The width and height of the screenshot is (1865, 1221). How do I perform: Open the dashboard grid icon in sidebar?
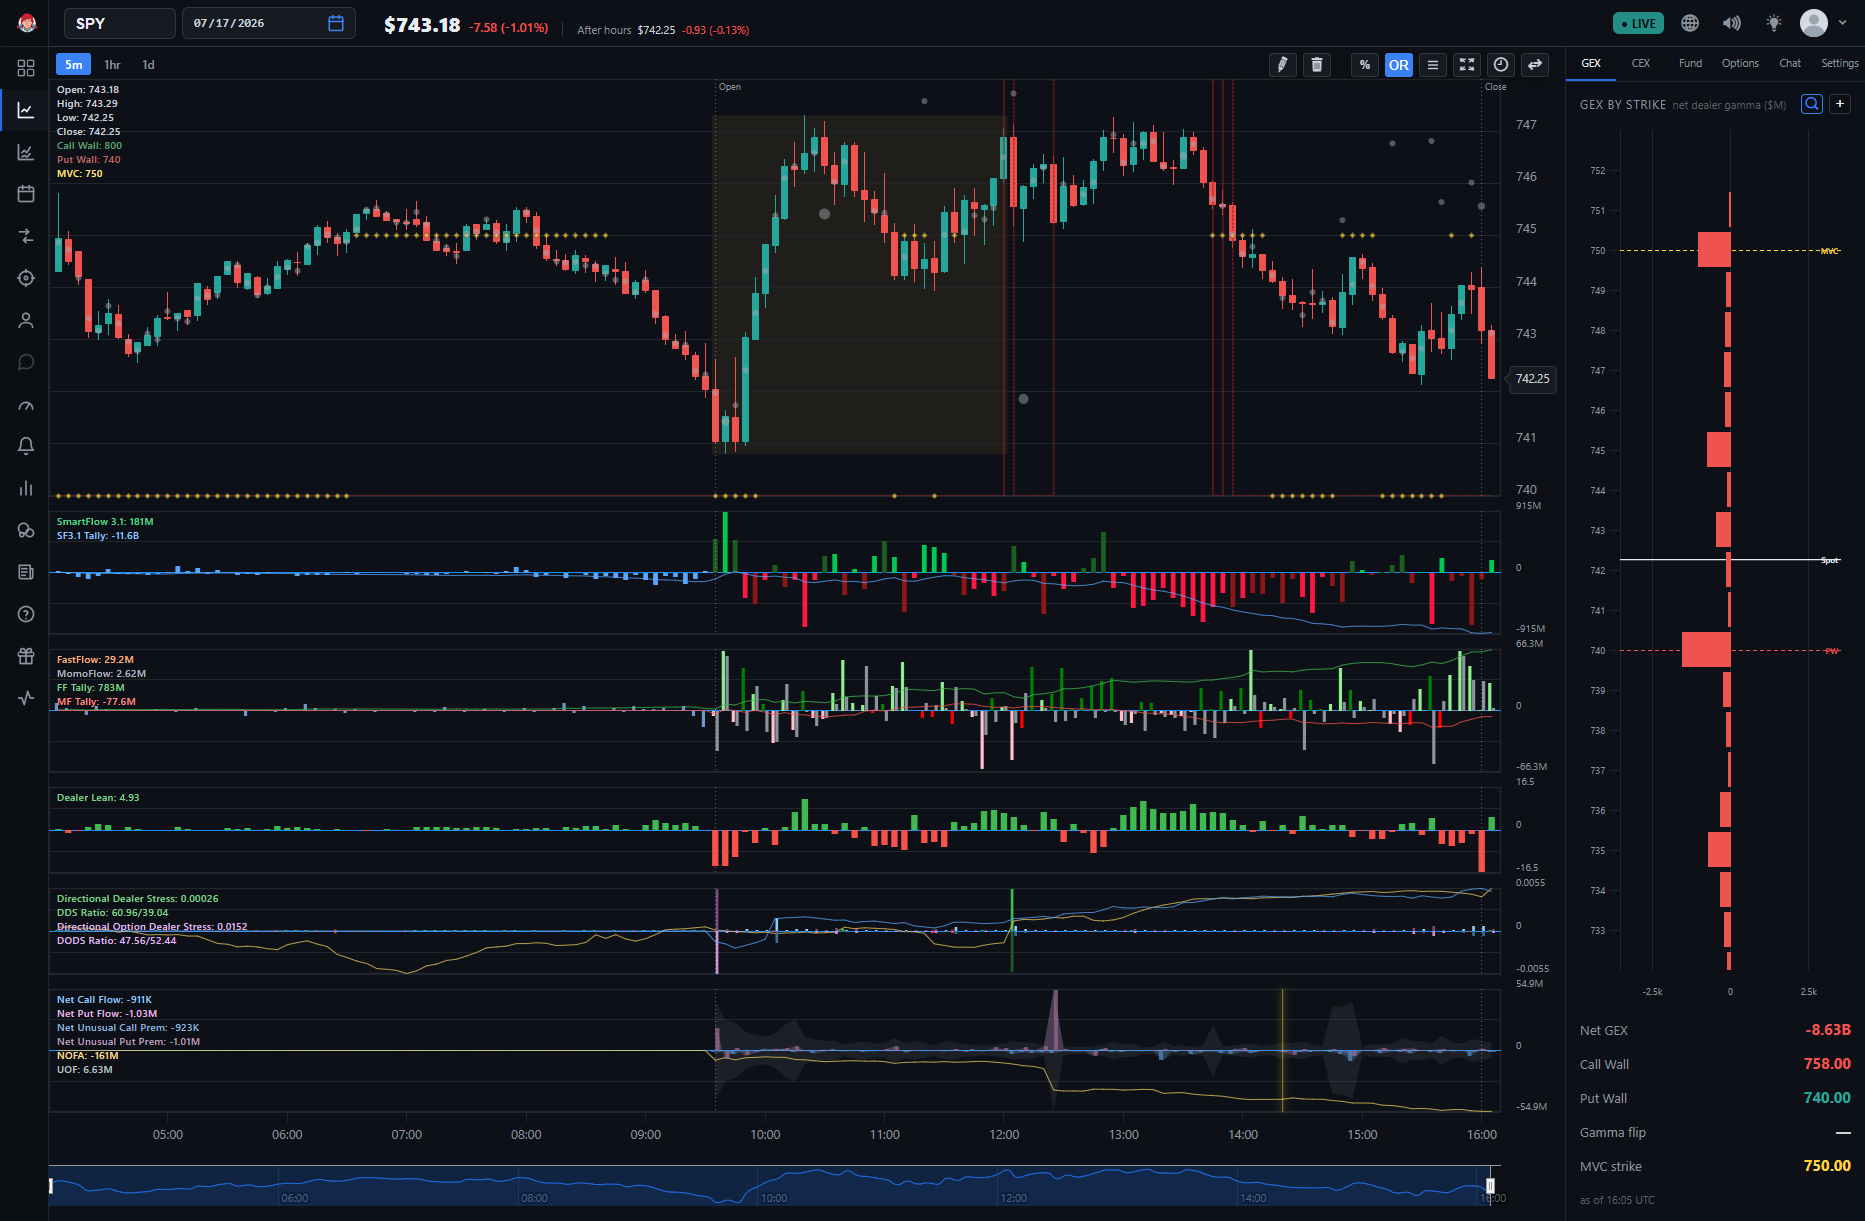click(x=26, y=68)
